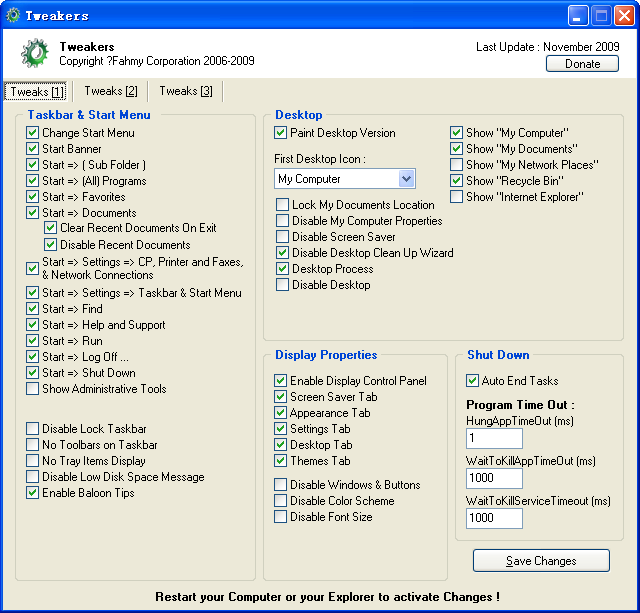This screenshot has width=640, height=613.
Task: Uncheck Themes Tab option
Action: pos(280,461)
